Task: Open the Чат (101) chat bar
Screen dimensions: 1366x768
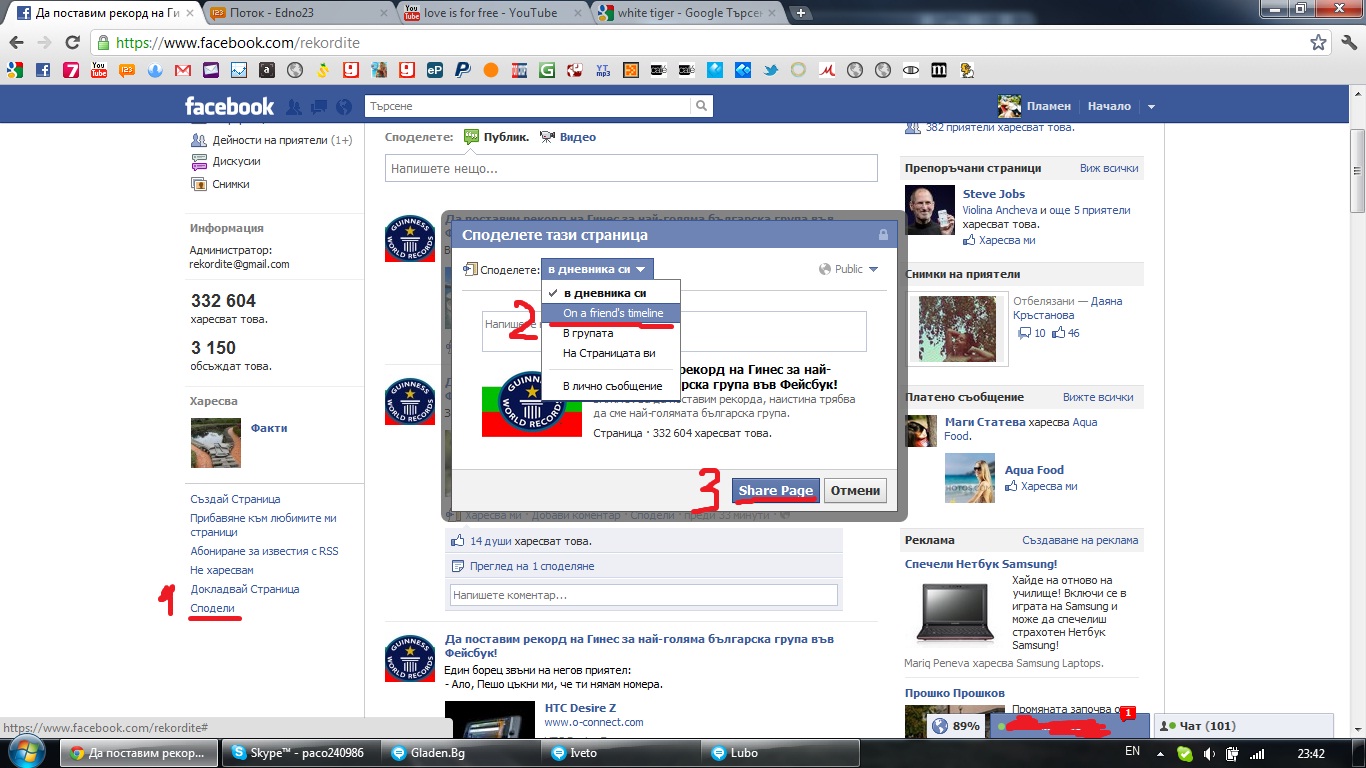Action: pyautogui.click(x=1243, y=726)
